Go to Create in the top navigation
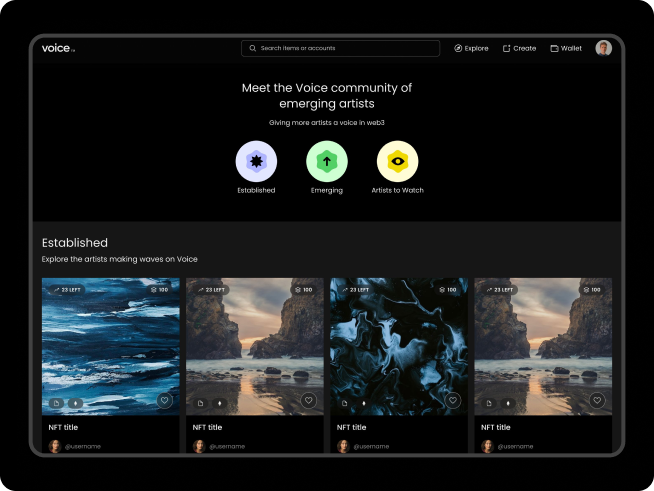Viewport: 654px width, 491px height. [x=519, y=48]
